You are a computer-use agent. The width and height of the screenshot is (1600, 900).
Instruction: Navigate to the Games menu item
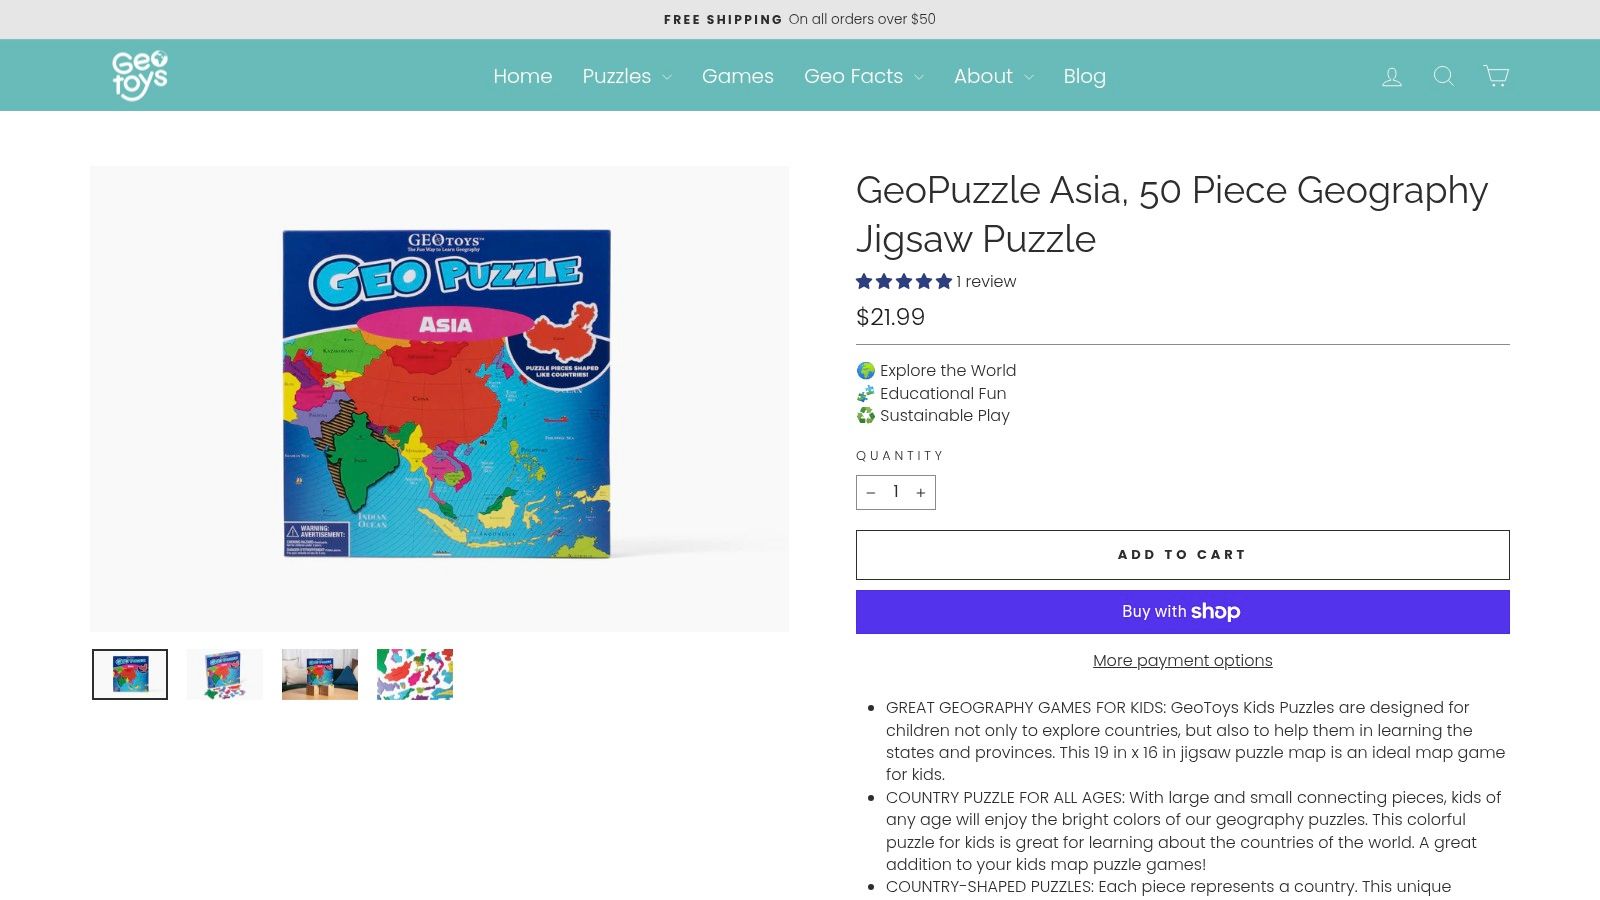pyautogui.click(x=738, y=76)
